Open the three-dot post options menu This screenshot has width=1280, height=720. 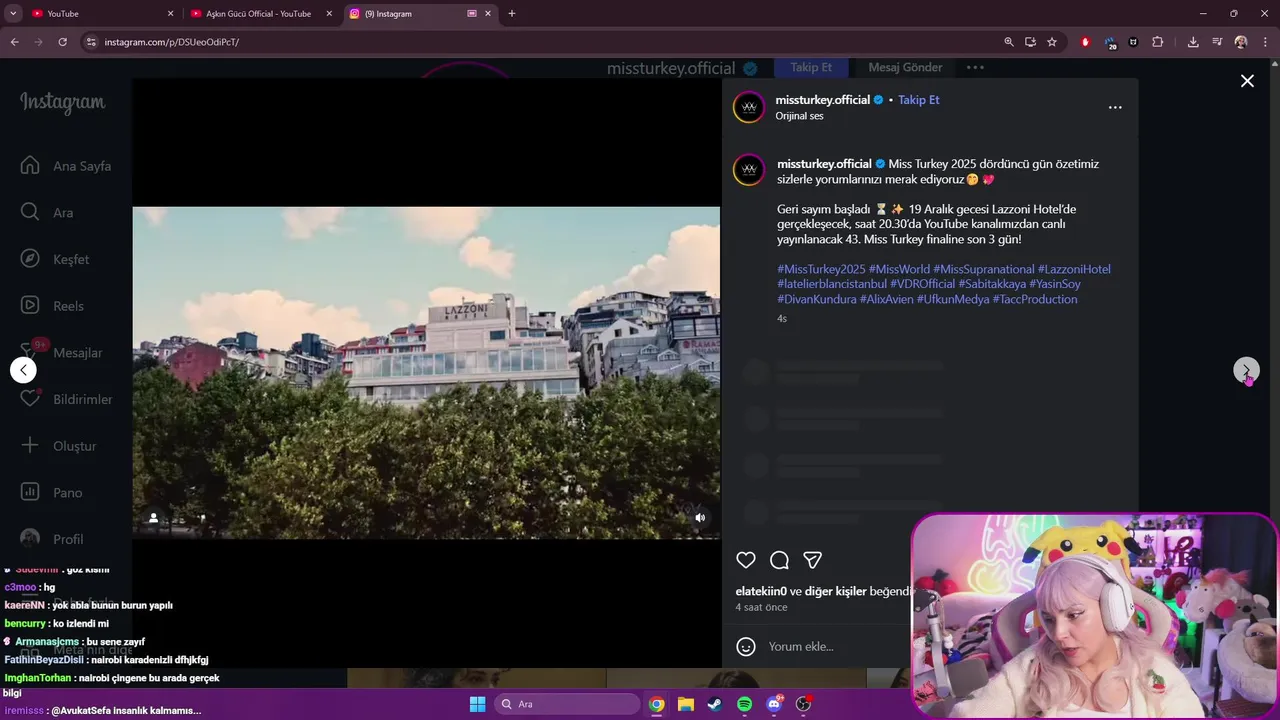(x=1115, y=107)
